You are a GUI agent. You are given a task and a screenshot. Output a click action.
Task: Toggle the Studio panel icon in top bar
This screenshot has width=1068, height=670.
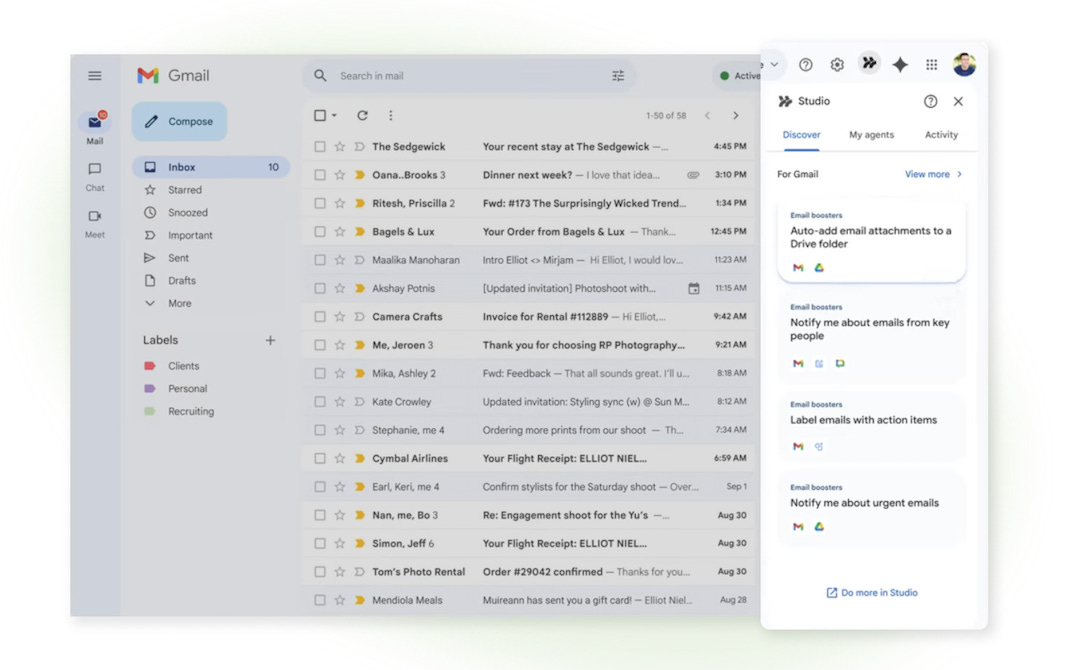pos(869,63)
